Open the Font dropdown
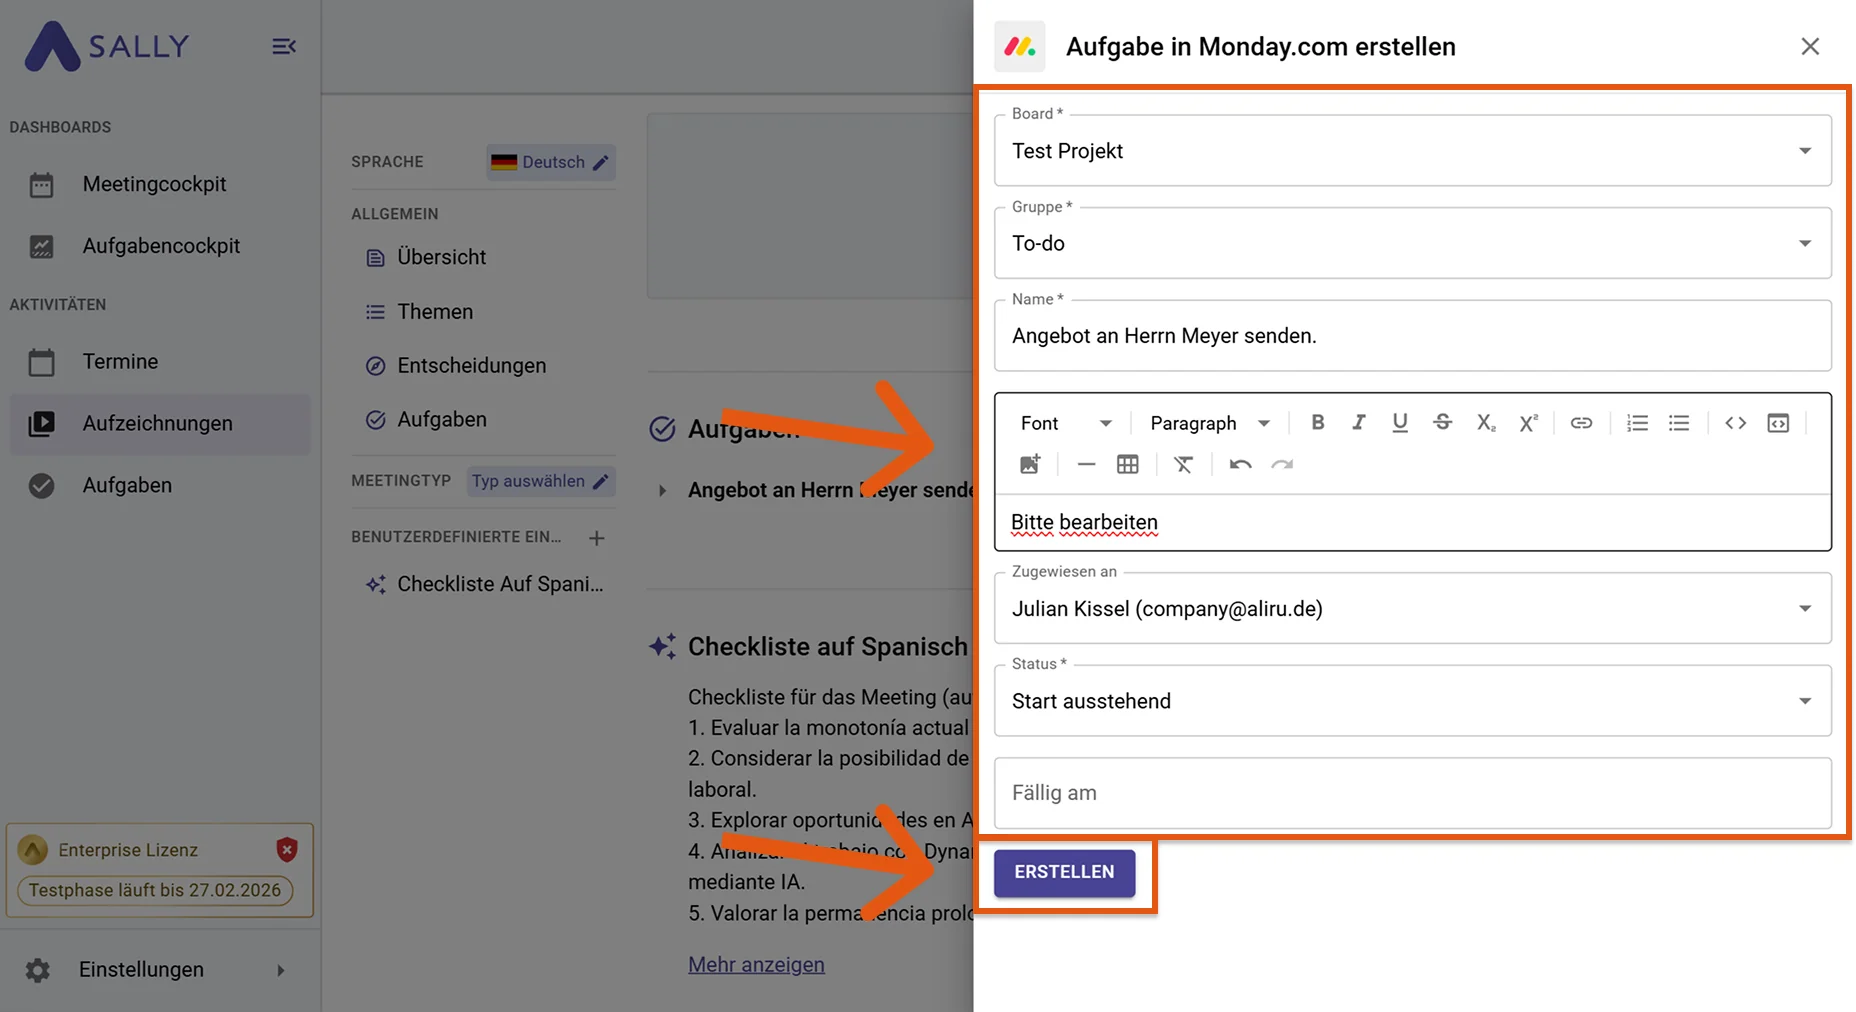The width and height of the screenshot is (1856, 1012). (1066, 423)
